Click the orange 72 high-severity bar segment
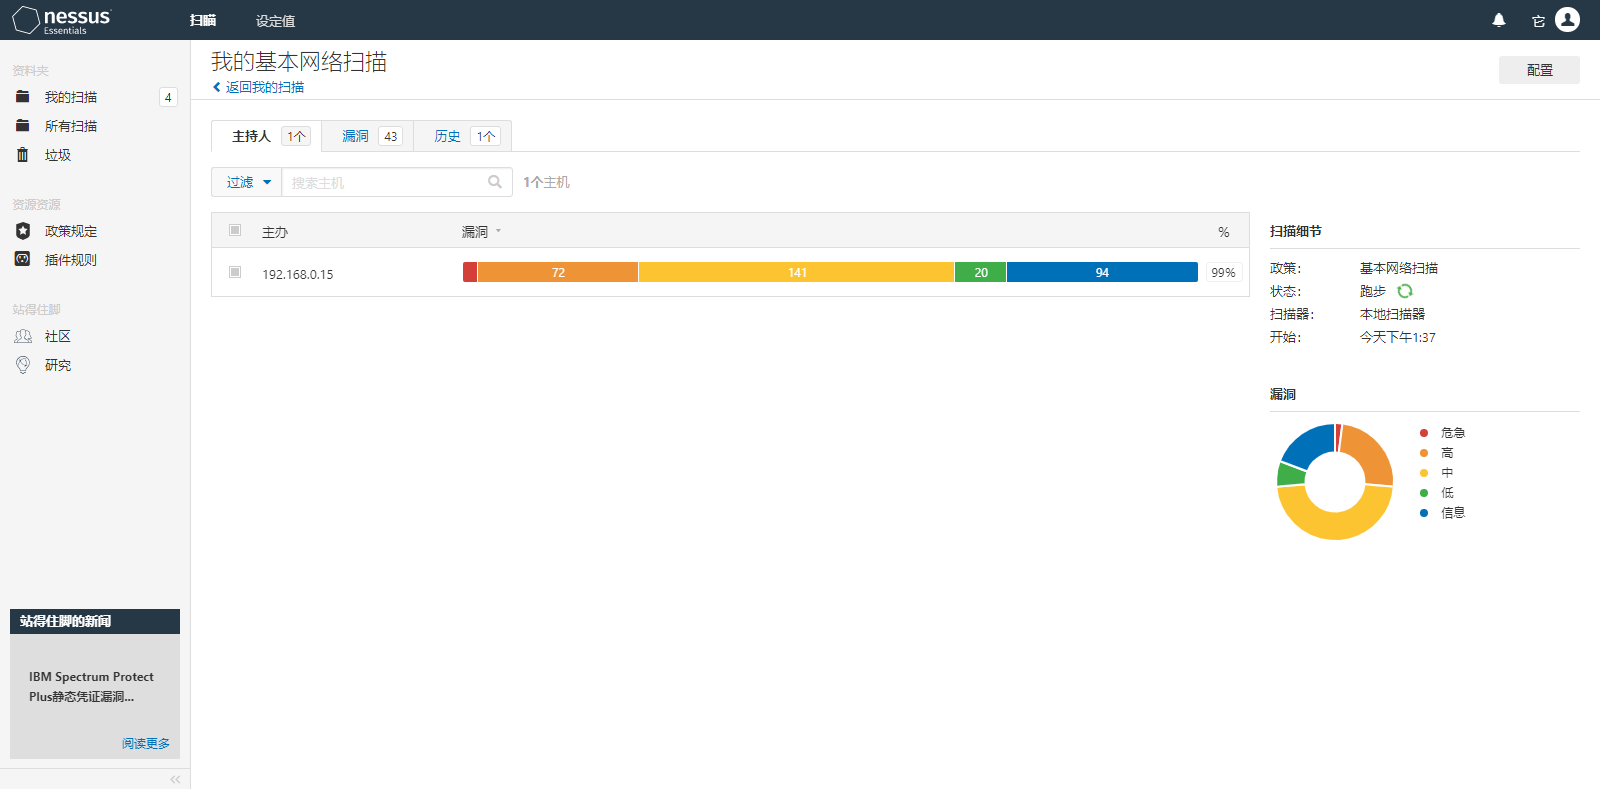Viewport: 1600px width, 789px height. point(558,272)
